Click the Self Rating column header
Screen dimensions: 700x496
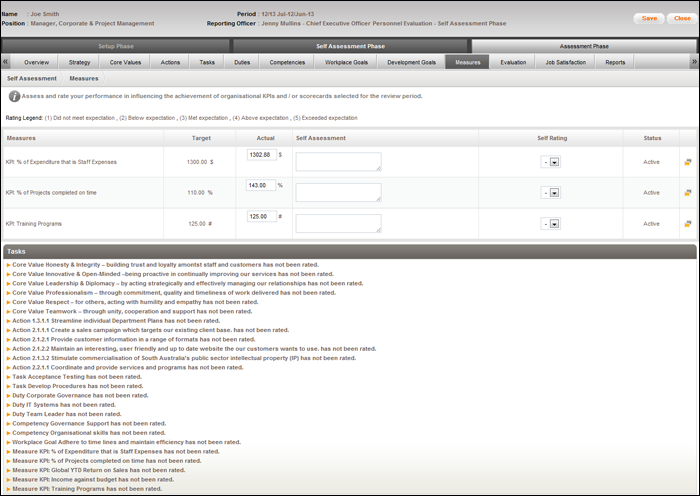click(x=552, y=138)
